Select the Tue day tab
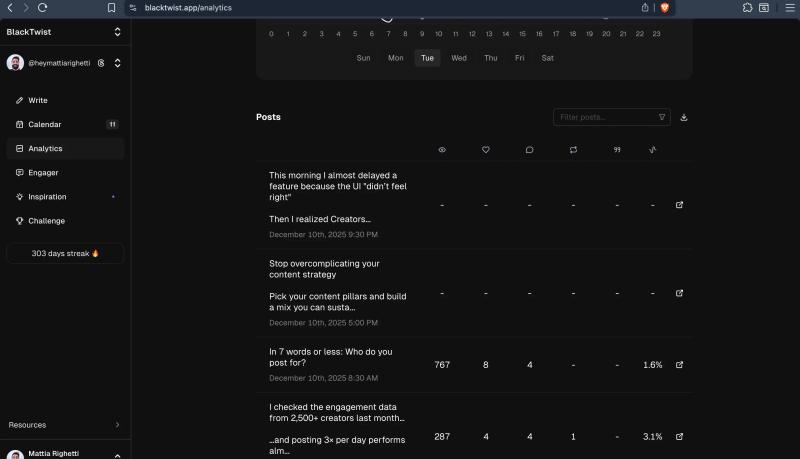800x459 pixels. (427, 58)
